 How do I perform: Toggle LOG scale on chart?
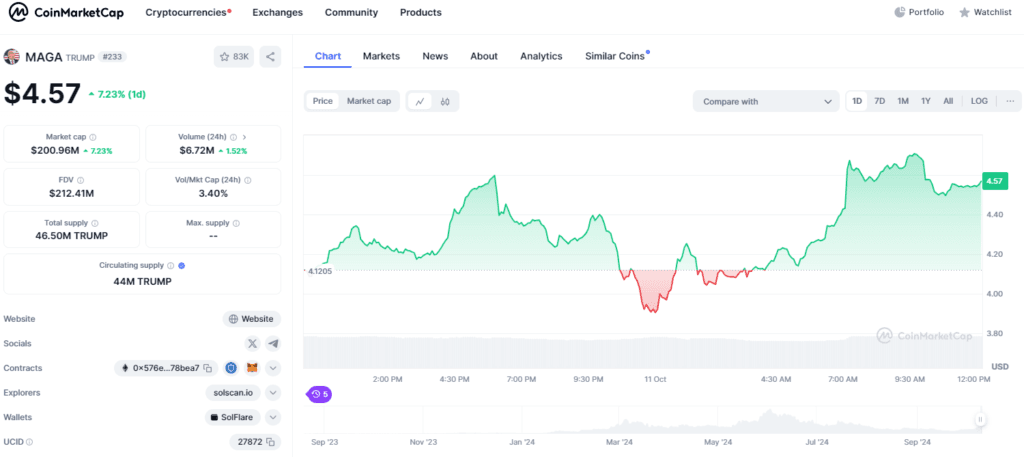(979, 101)
